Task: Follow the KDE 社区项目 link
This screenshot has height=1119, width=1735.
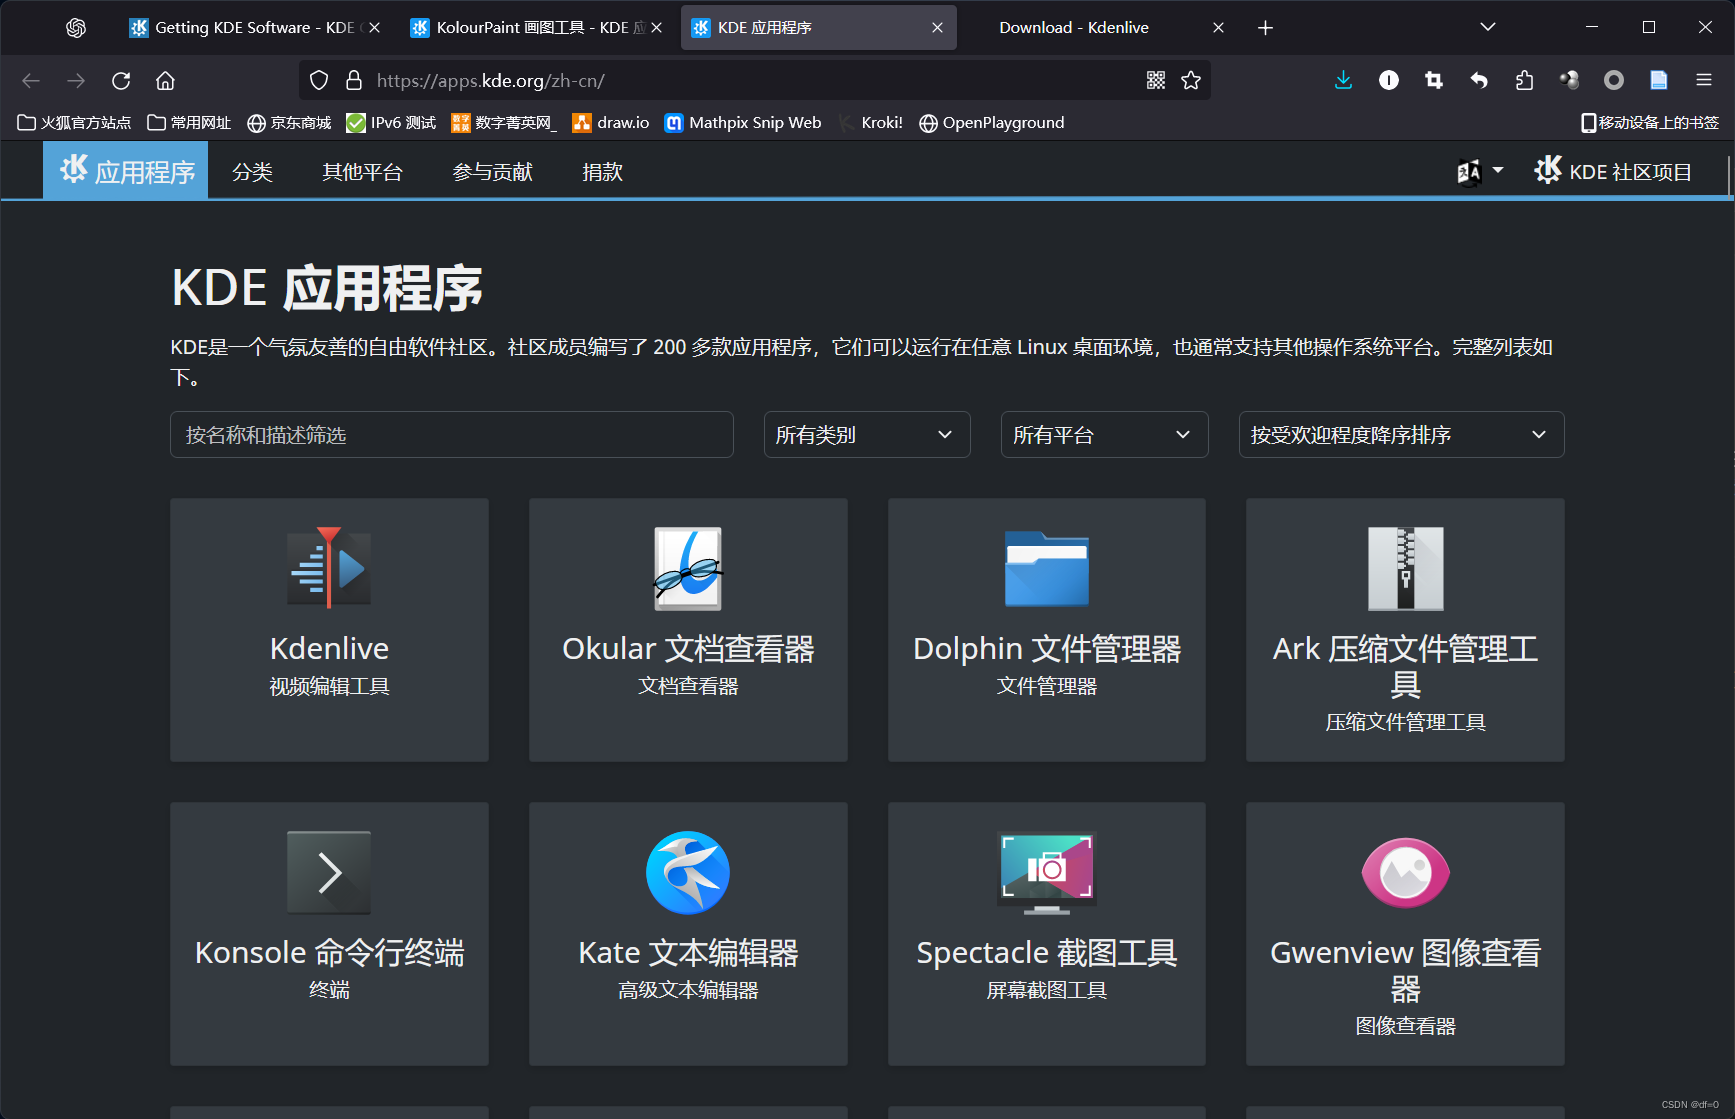Action: 1613,170
